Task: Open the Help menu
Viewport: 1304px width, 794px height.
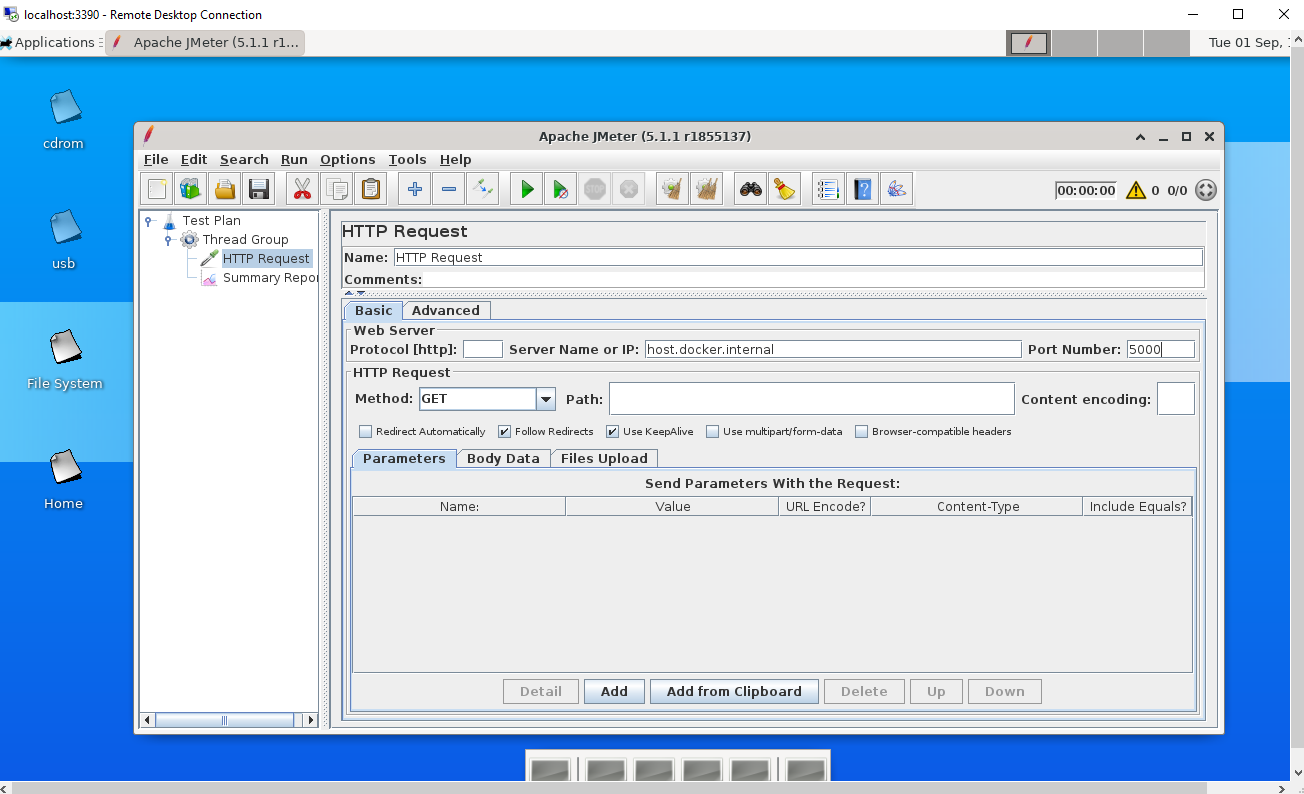Action: pos(455,160)
